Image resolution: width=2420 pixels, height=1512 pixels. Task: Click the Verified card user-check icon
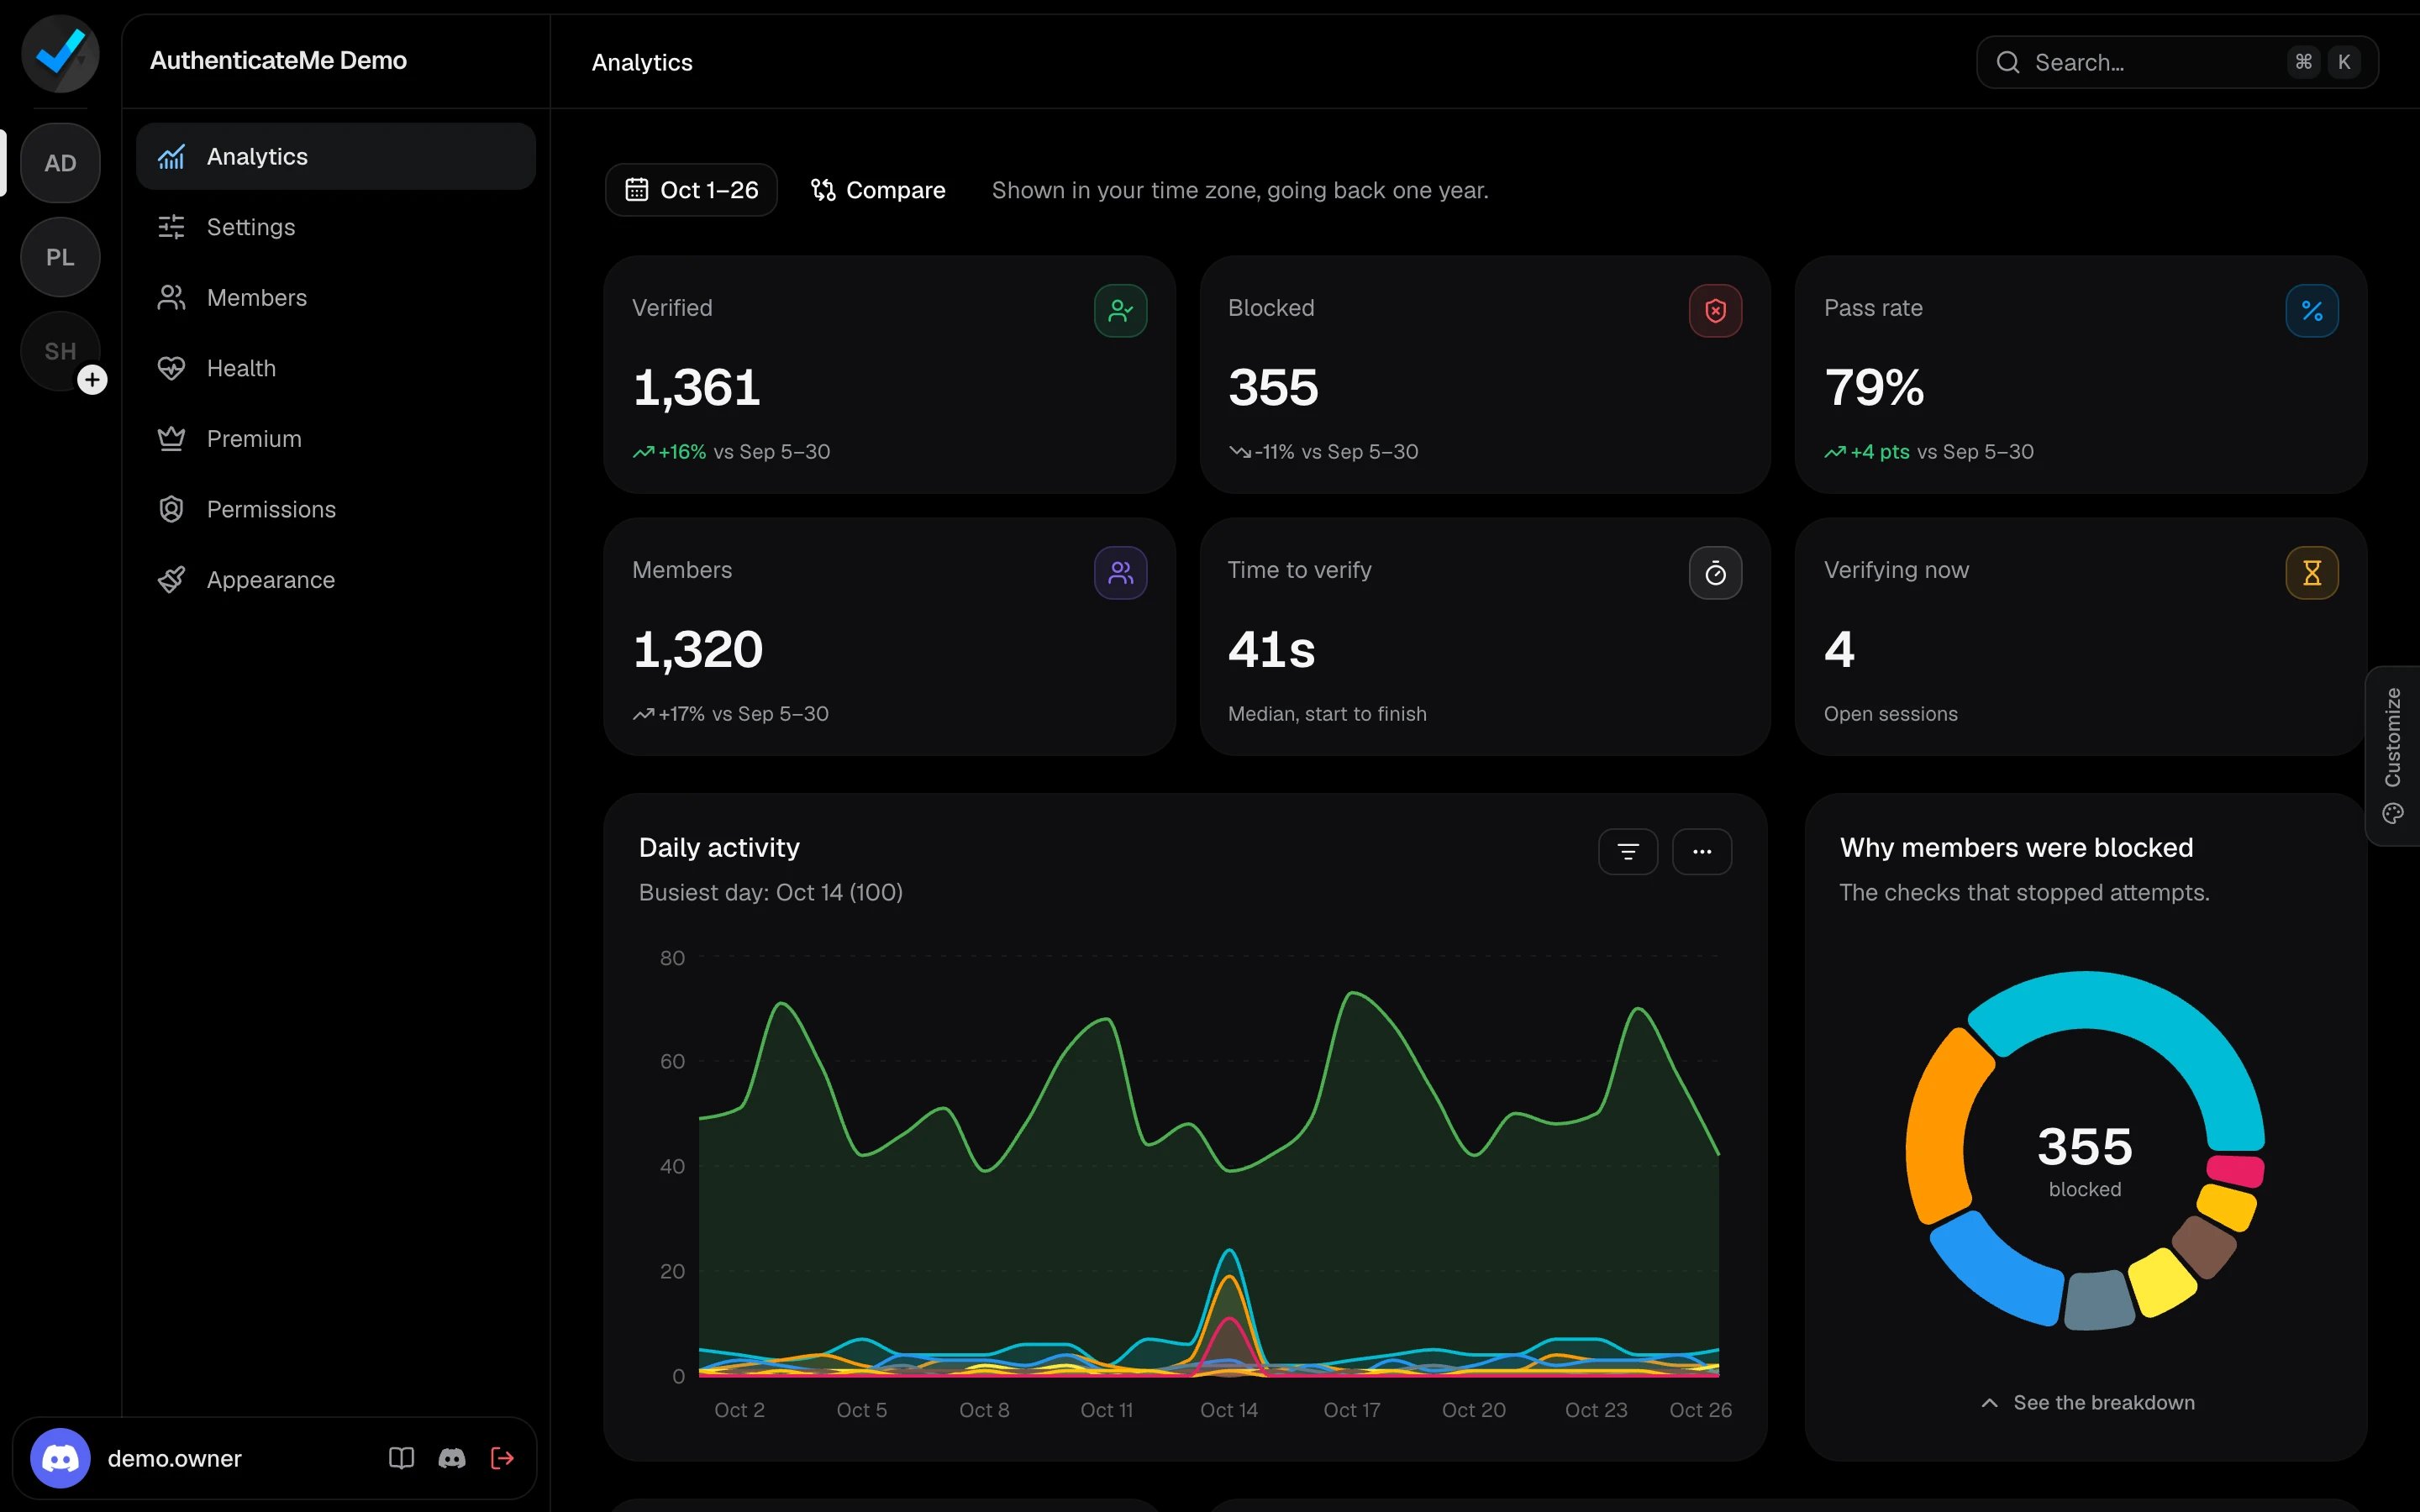click(x=1120, y=311)
